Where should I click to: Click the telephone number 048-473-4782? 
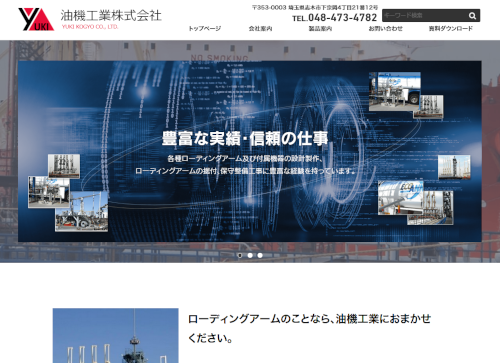[x=342, y=18]
